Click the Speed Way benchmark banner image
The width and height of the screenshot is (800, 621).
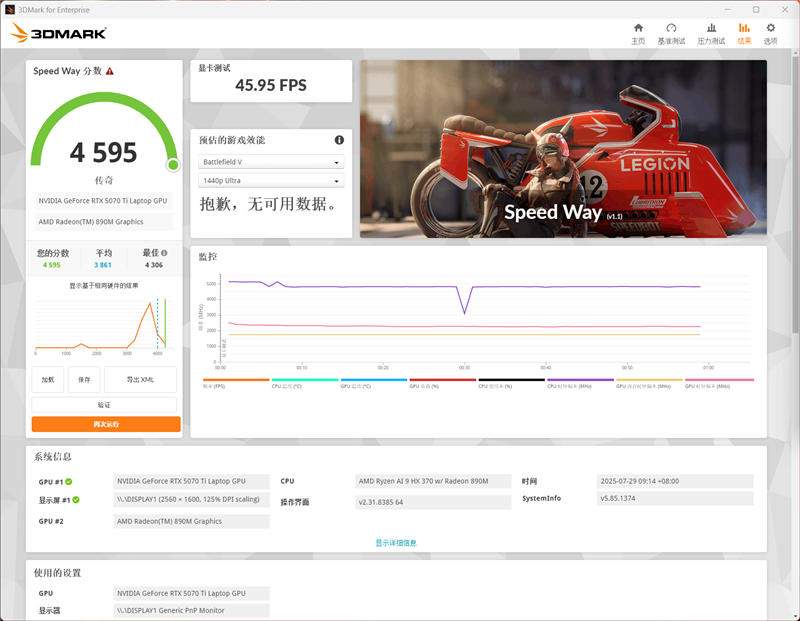(563, 149)
